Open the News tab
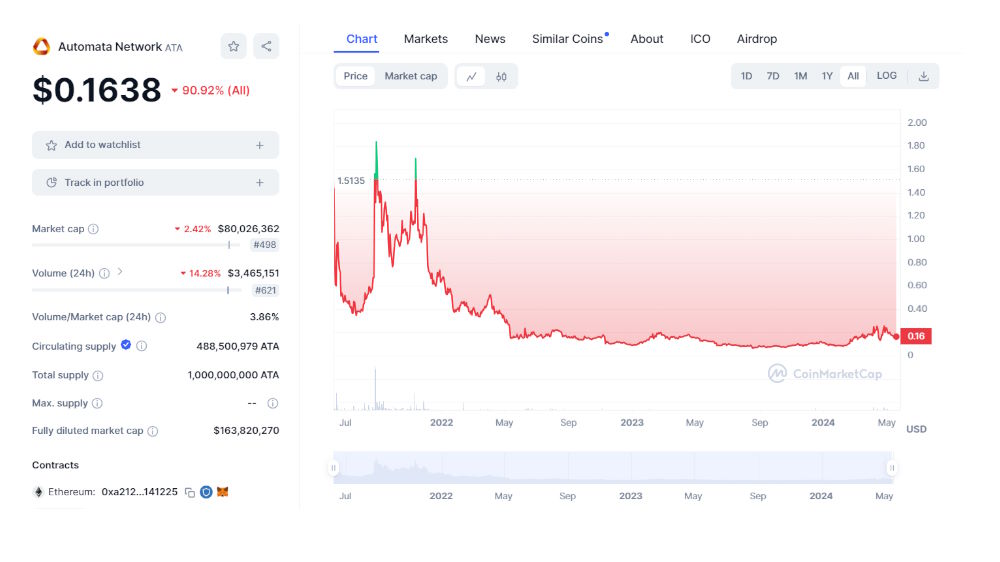Image resolution: width=1000 pixels, height=562 pixels. (x=490, y=39)
